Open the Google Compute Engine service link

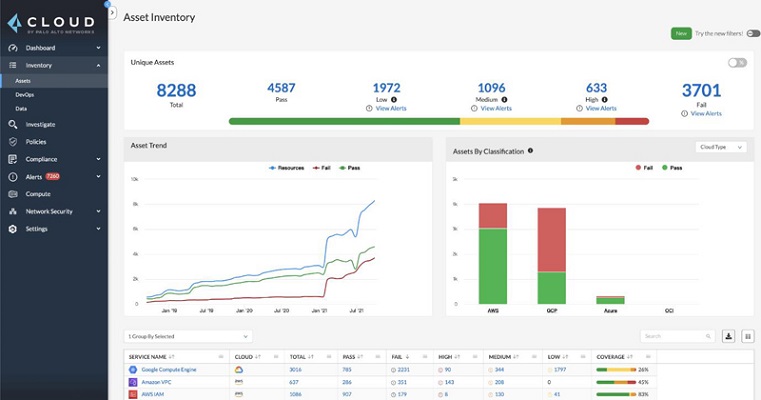168,370
